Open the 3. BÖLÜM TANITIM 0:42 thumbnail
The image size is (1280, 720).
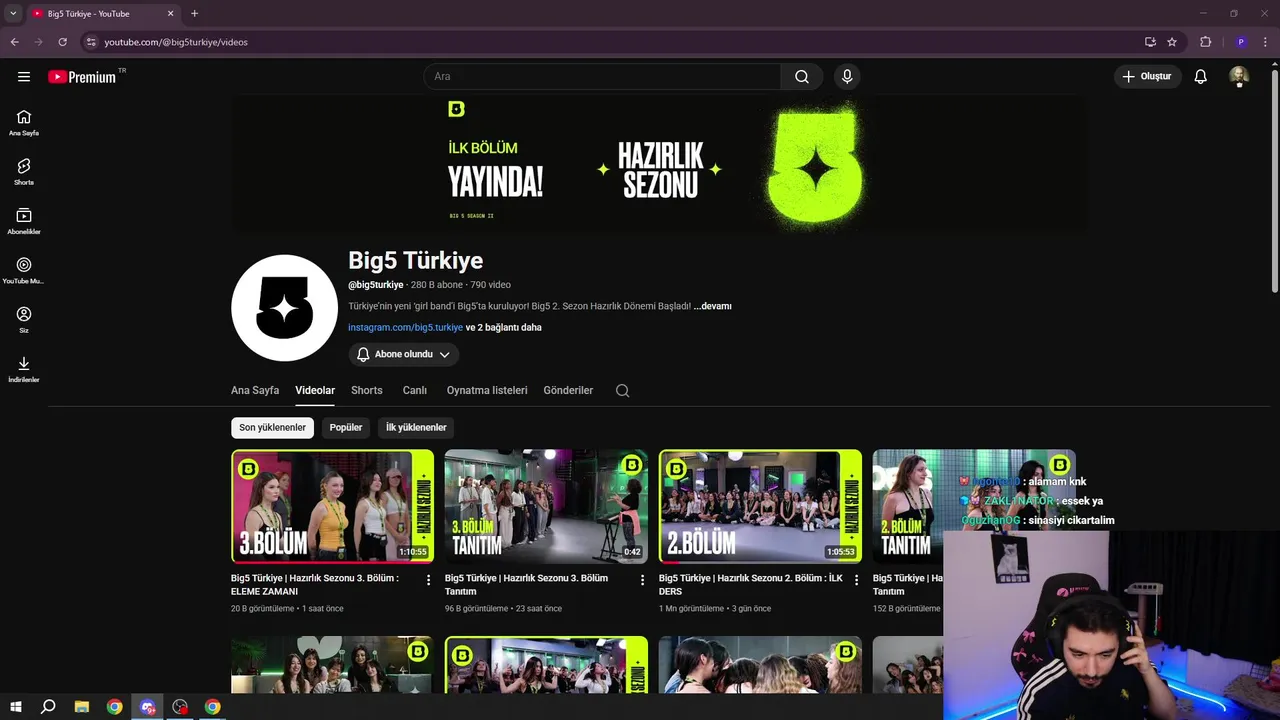point(546,506)
